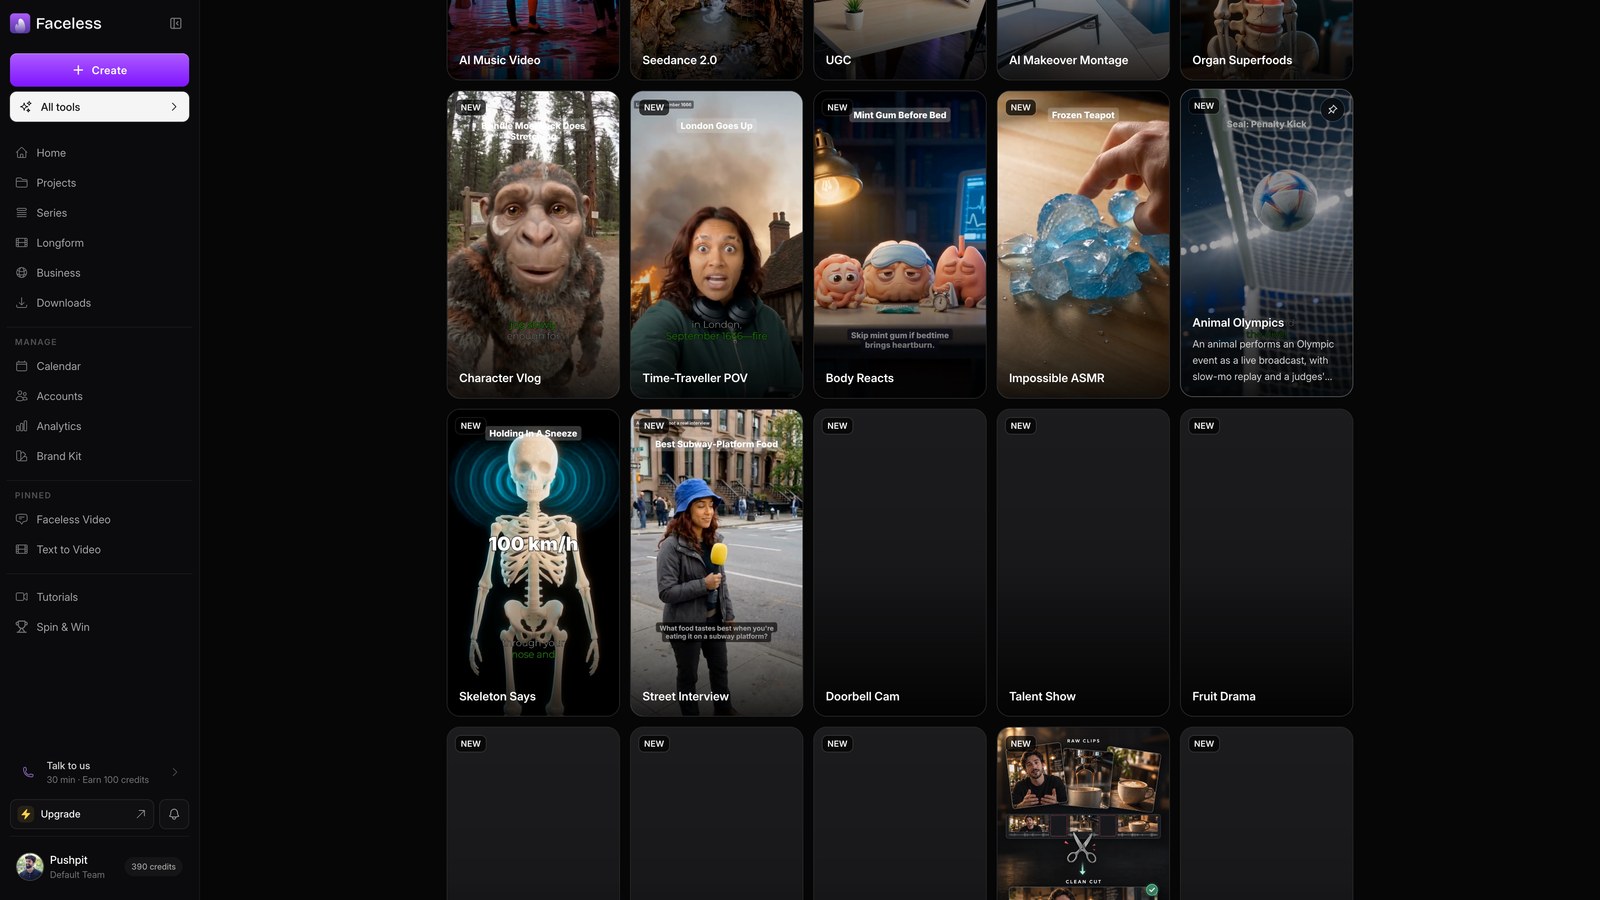Screen dimensions: 1600x900
Task: Click the Projects folder icon
Action: click(22, 183)
